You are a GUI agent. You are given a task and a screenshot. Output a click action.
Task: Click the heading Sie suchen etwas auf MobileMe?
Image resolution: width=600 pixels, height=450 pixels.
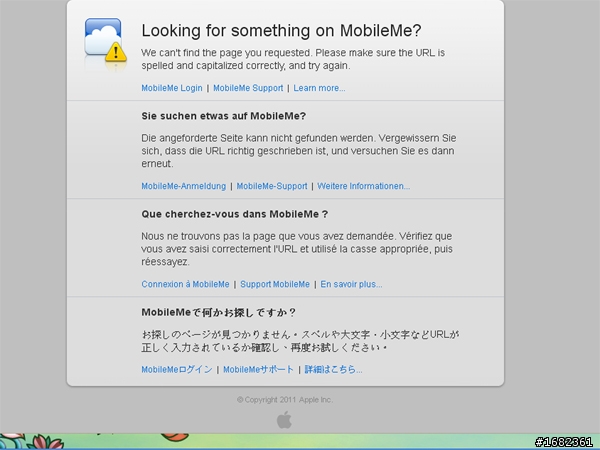tap(223, 116)
